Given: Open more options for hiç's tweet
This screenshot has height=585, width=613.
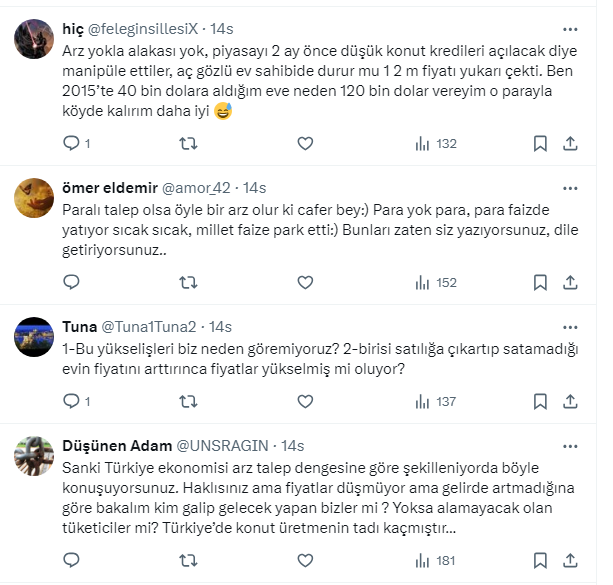Looking at the screenshot, I should [x=570, y=30].
